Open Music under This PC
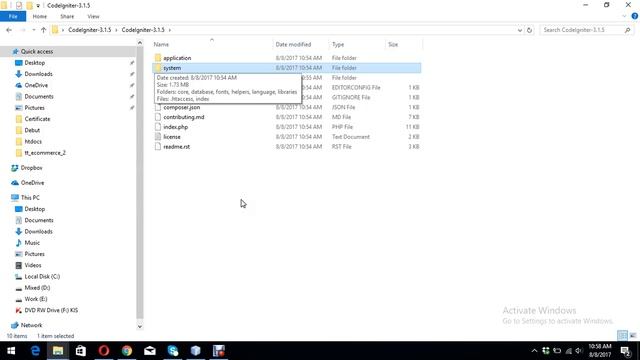Screen dimensions: 640x360 click(x=32, y=243)
